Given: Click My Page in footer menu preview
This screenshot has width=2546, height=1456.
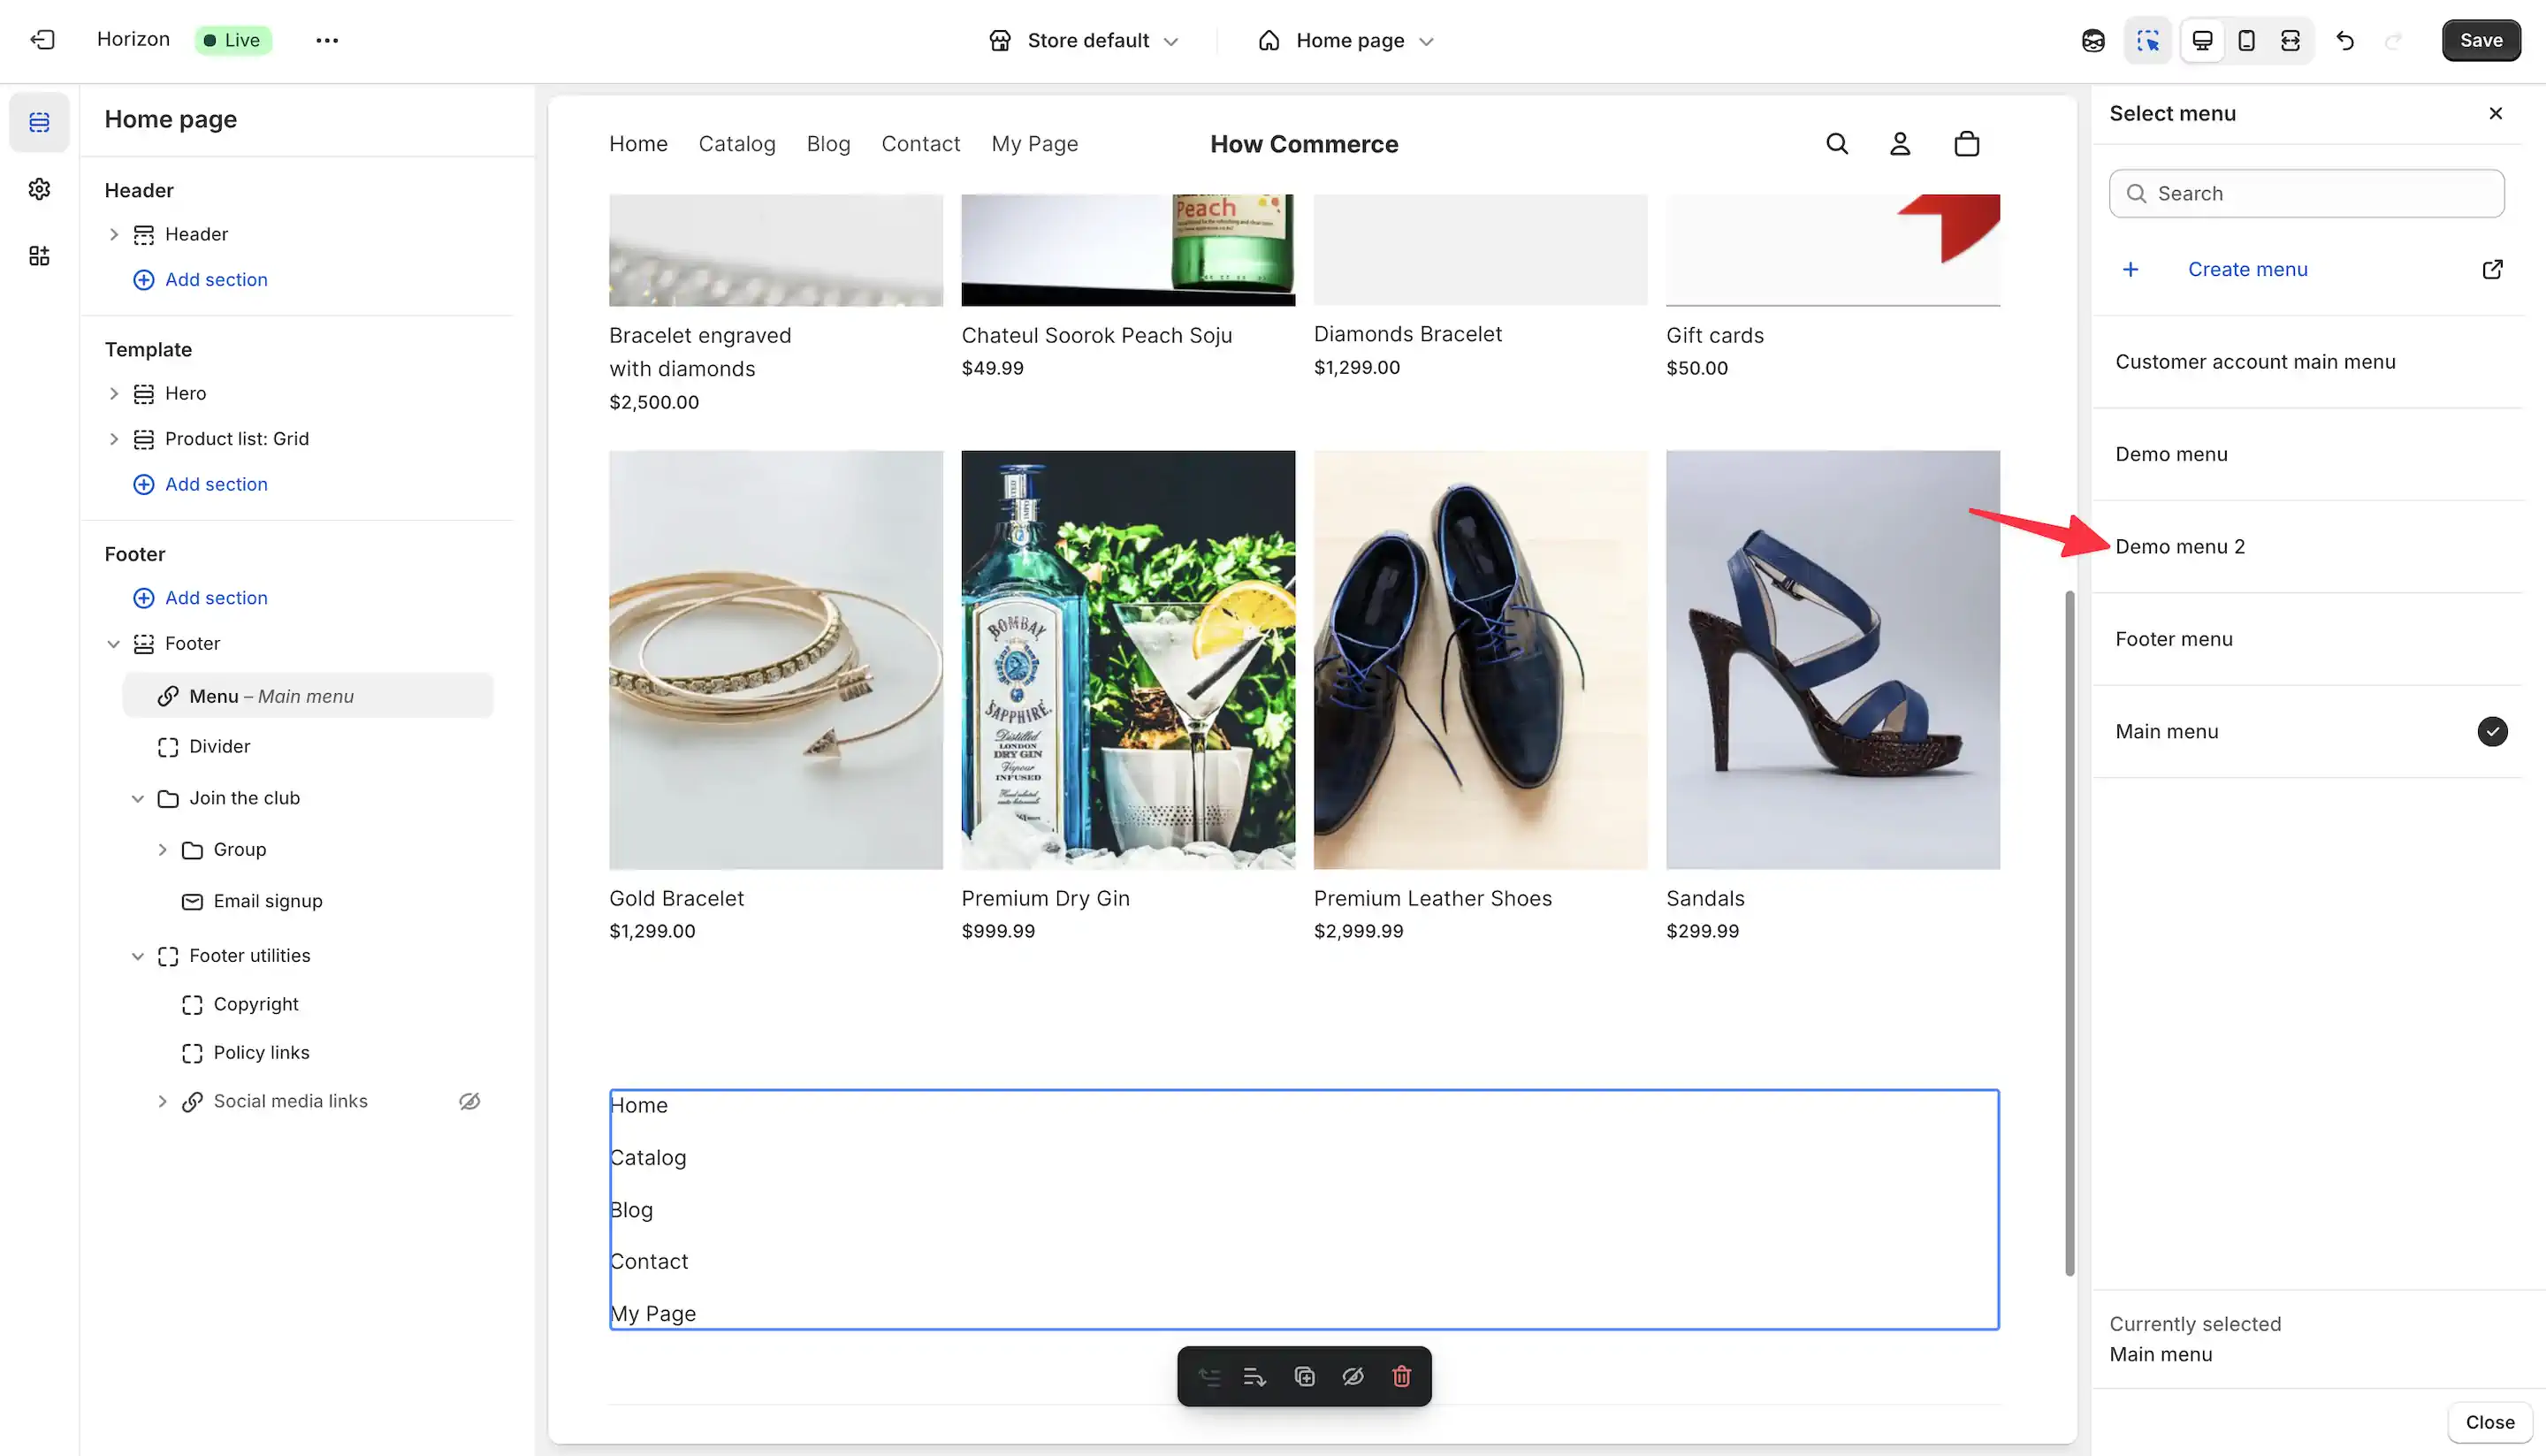Looking at the screenshot, I should pos(653,1314).
